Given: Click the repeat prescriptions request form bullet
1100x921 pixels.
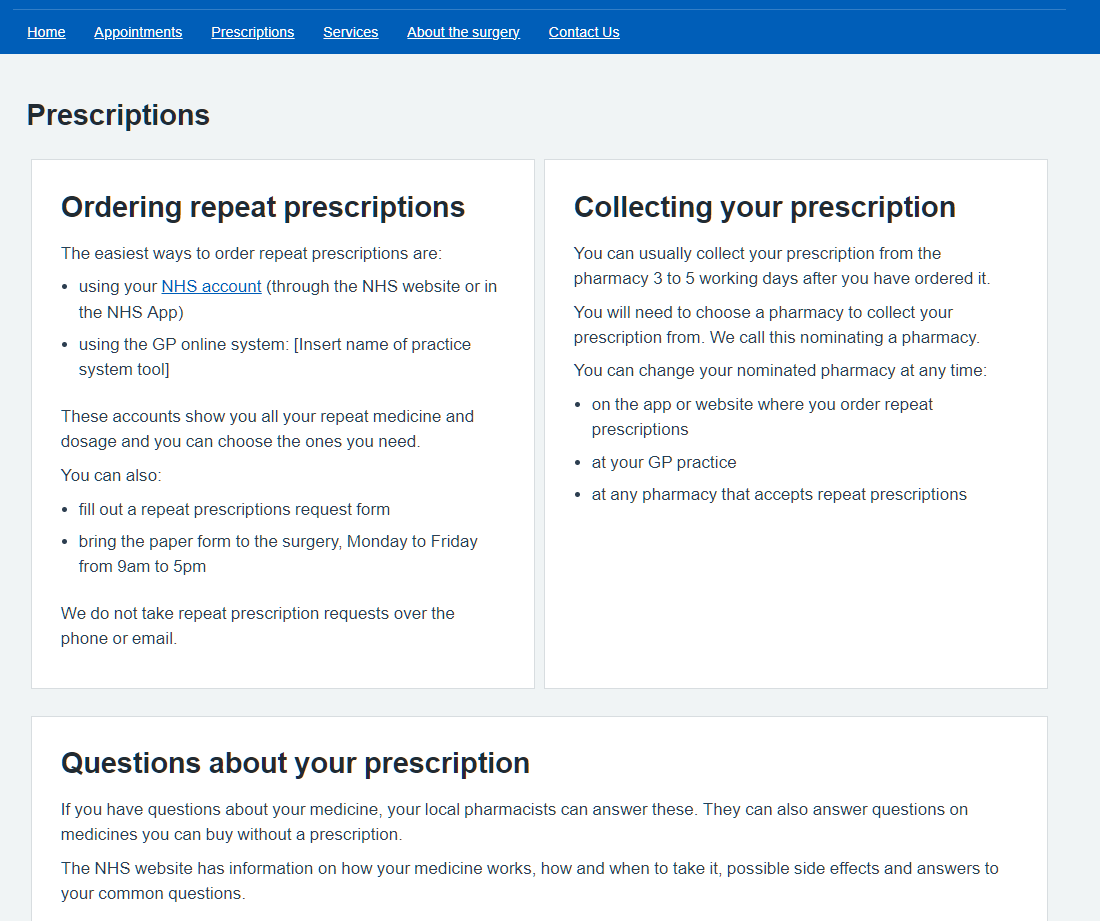Looking at the screenshot, I should click(x=234, y=509).
